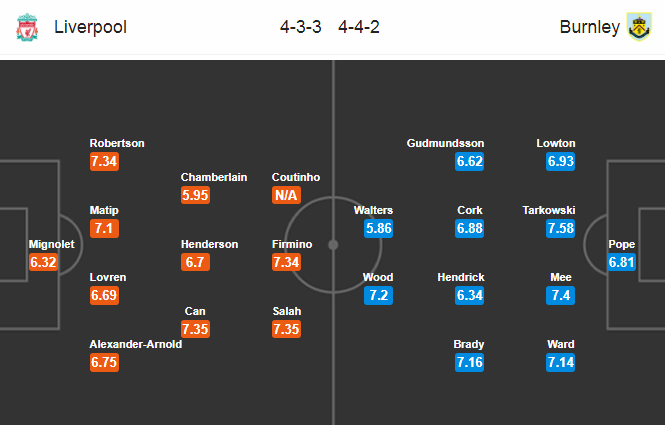Click the Gudmundsson player label
This screenshot has width=665, height=425.
(x=445, y=143)
